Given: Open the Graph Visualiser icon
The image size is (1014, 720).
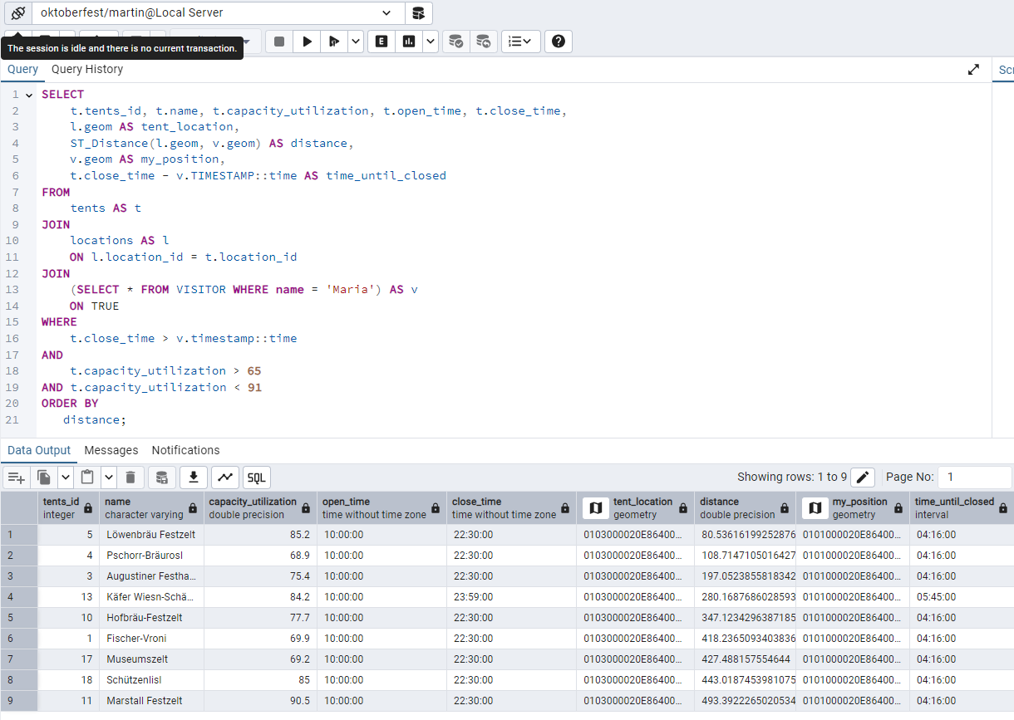Looking at the screenshot, I should click(x=225, y=477).
